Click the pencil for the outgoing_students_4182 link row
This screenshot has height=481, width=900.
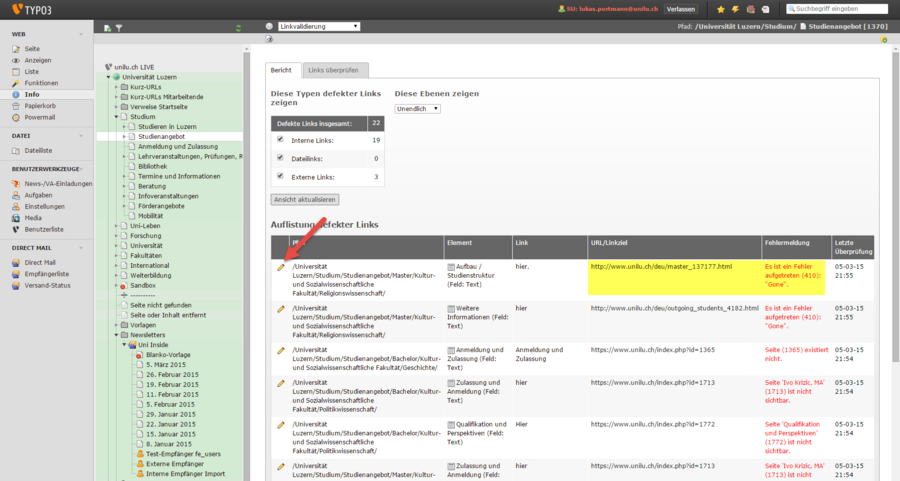[281, 309]
